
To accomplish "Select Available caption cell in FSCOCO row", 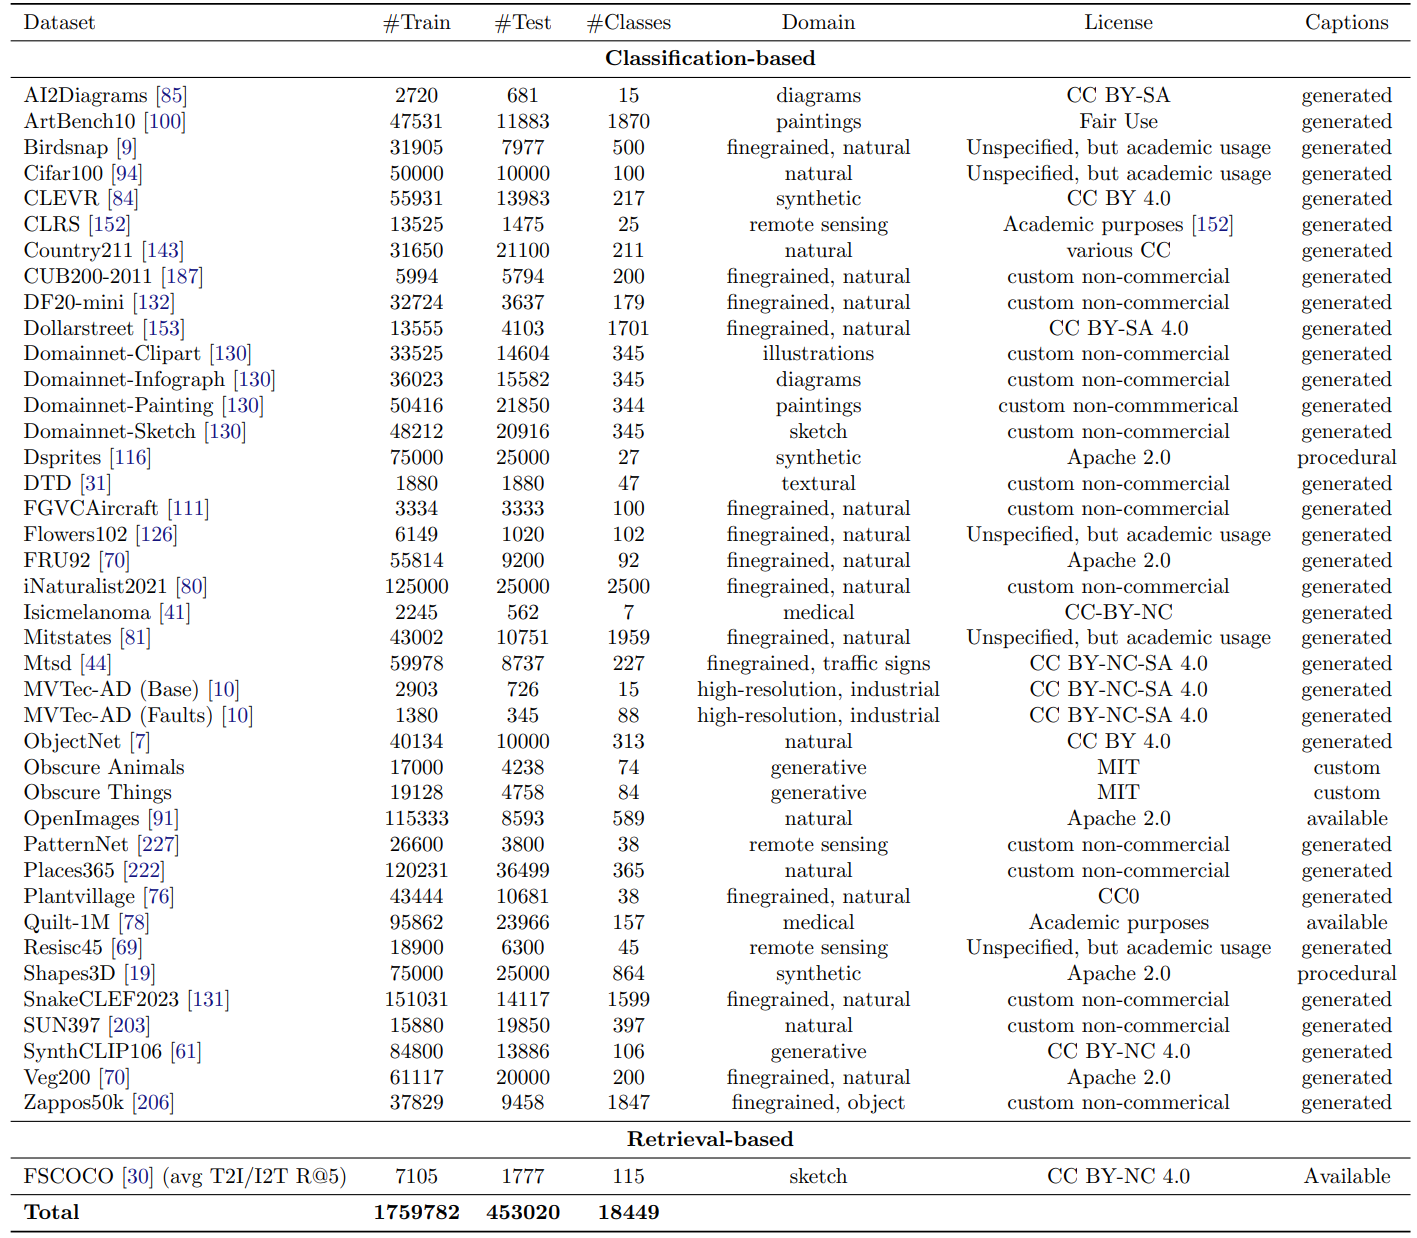I will 1347,1176.
